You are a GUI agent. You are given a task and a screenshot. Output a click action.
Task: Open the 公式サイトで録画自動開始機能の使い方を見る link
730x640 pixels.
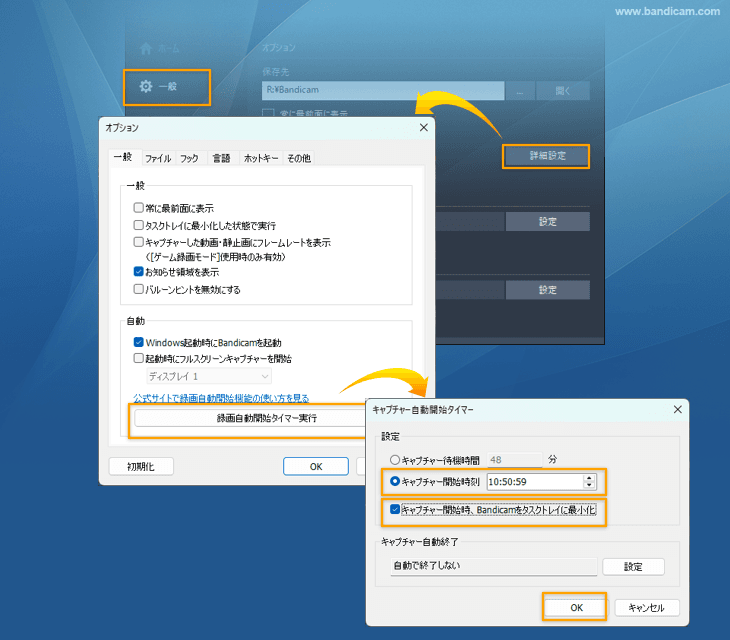tap(228, 397)
